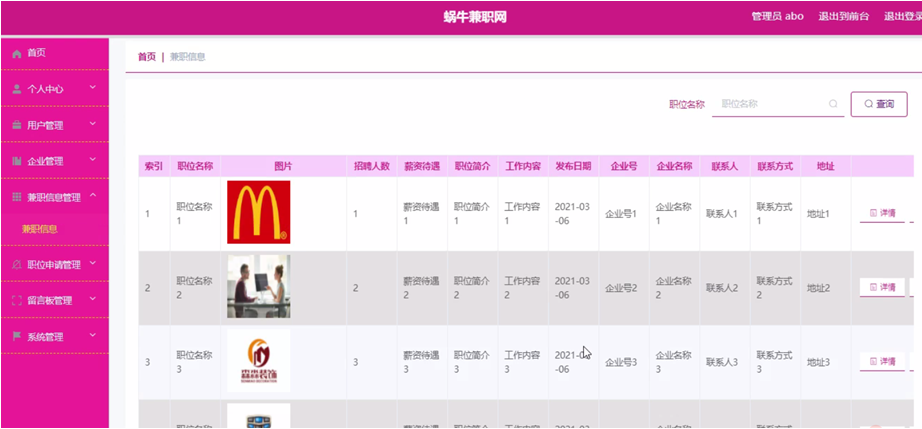Open the 企业管理 sidebar menu
Image resolution: width=922 pixels, height=429 pixels.
[x=45, y=161]
